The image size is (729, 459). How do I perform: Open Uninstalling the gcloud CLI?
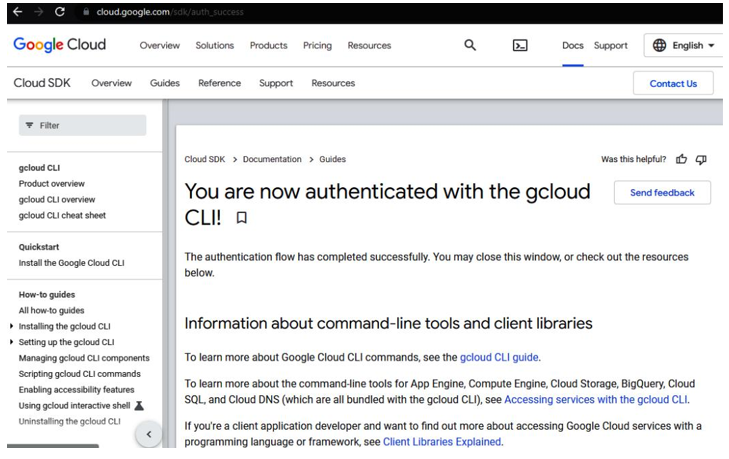coord(69,421)
